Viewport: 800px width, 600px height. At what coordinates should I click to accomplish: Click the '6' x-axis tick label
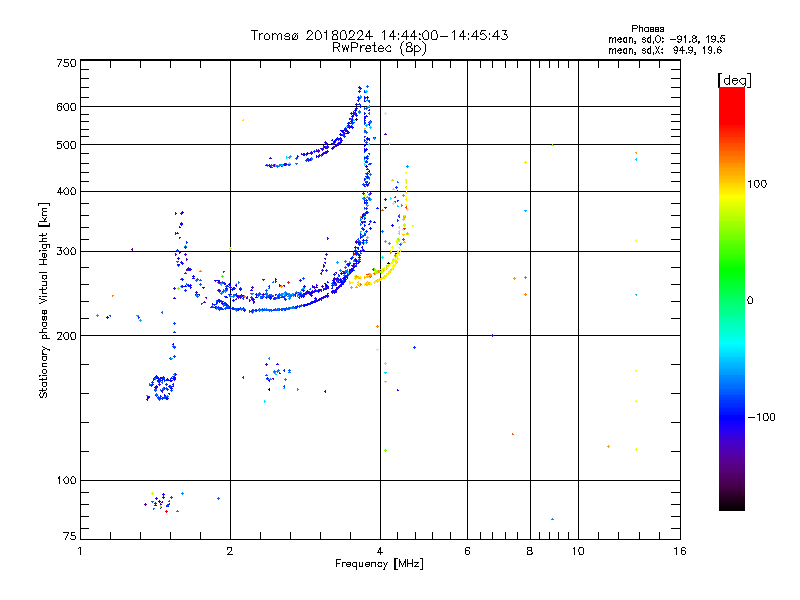coord(467,551)
